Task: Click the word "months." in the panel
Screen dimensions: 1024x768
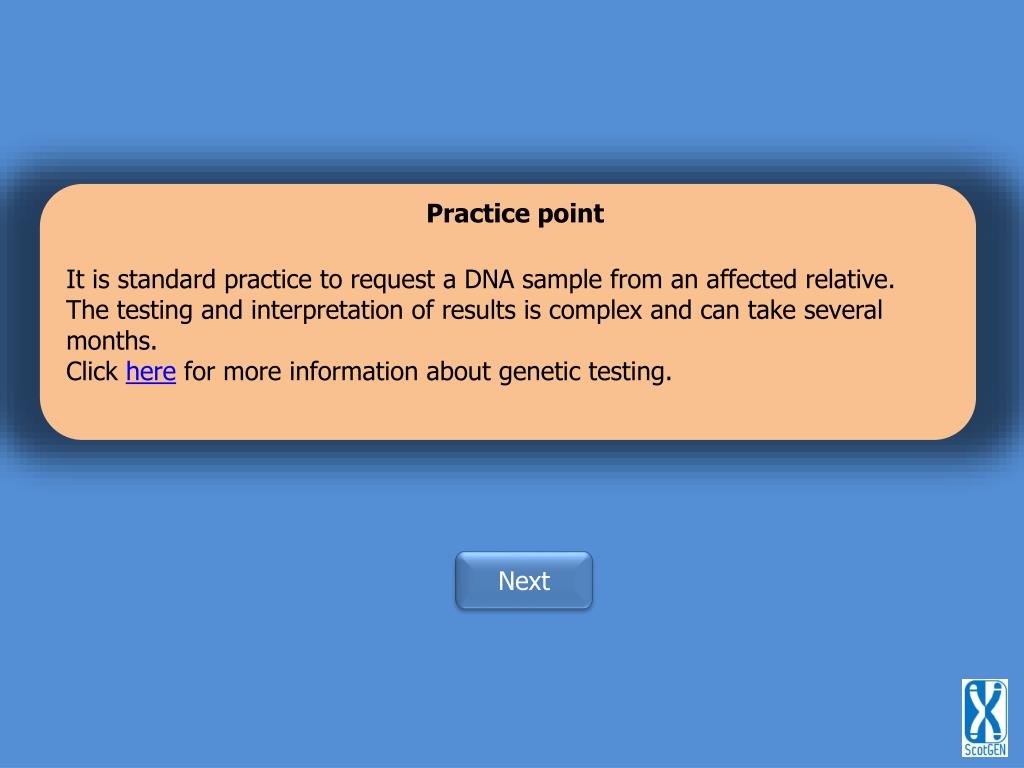Action: click(x=112, y=341)
